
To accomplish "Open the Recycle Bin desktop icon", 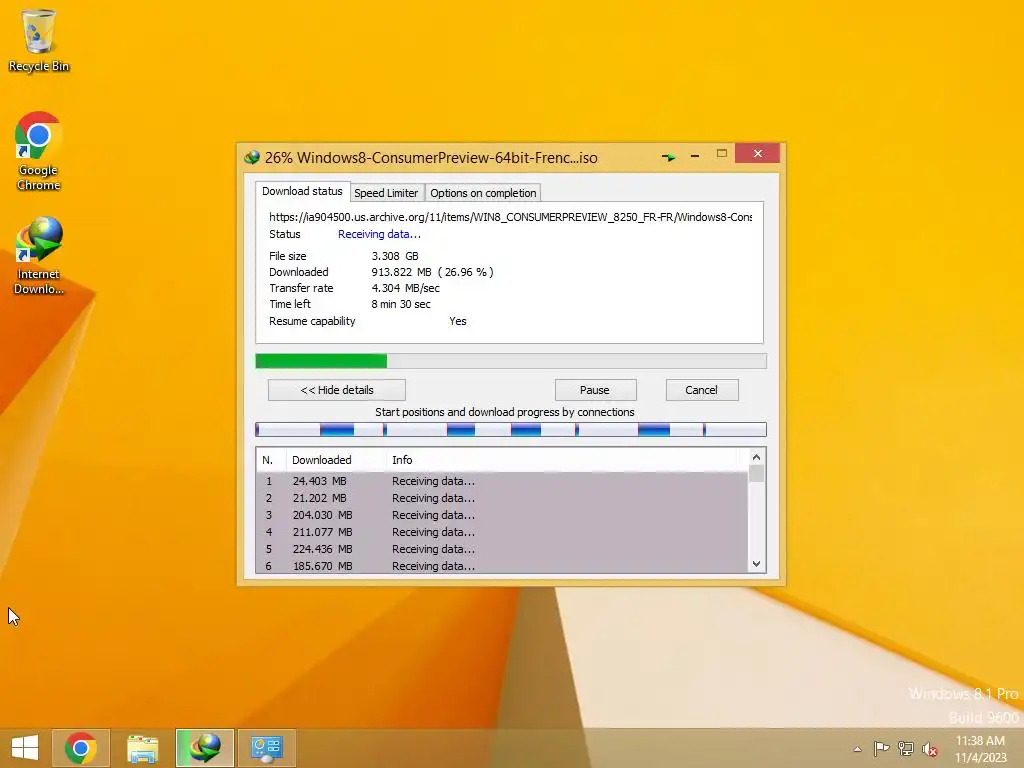I will (39, 40).
